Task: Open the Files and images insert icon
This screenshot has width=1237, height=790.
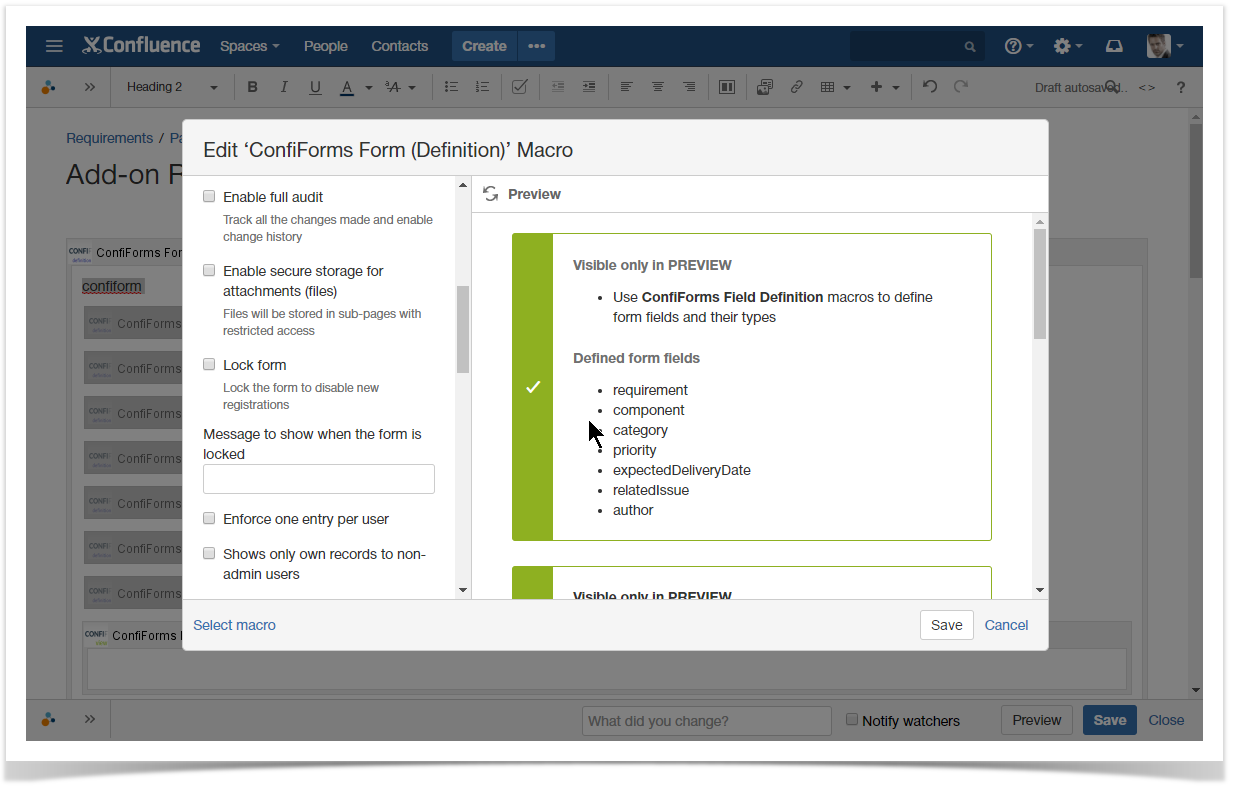Action: 764,87
